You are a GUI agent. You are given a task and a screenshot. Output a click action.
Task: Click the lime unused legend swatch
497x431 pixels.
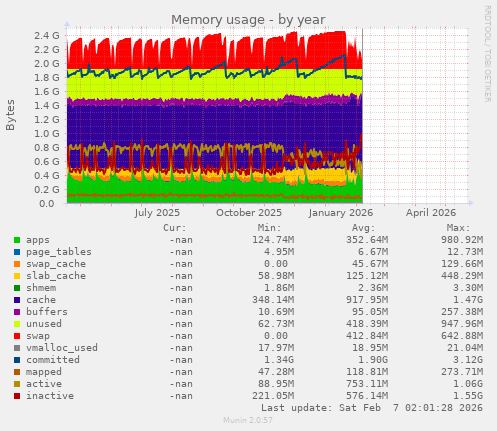[17, 324]
